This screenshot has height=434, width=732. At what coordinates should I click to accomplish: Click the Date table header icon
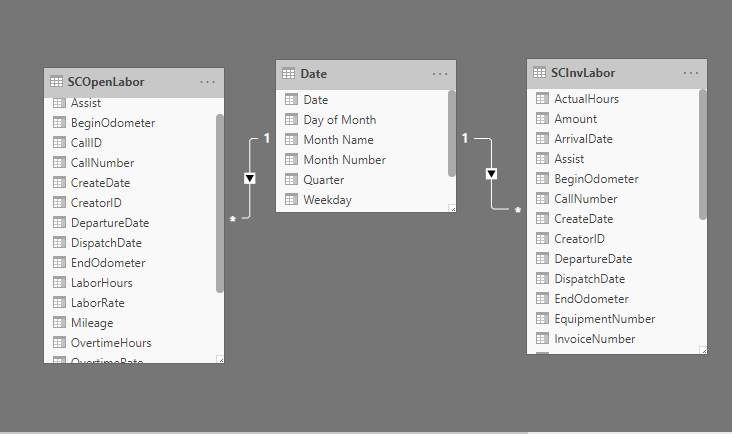point(289,74)
